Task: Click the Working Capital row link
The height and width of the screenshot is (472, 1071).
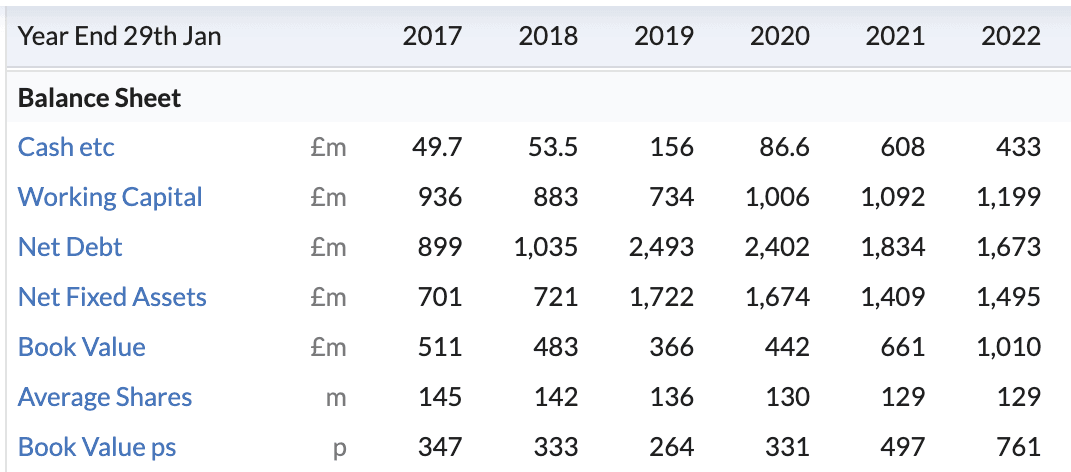Action: point(110,197)
